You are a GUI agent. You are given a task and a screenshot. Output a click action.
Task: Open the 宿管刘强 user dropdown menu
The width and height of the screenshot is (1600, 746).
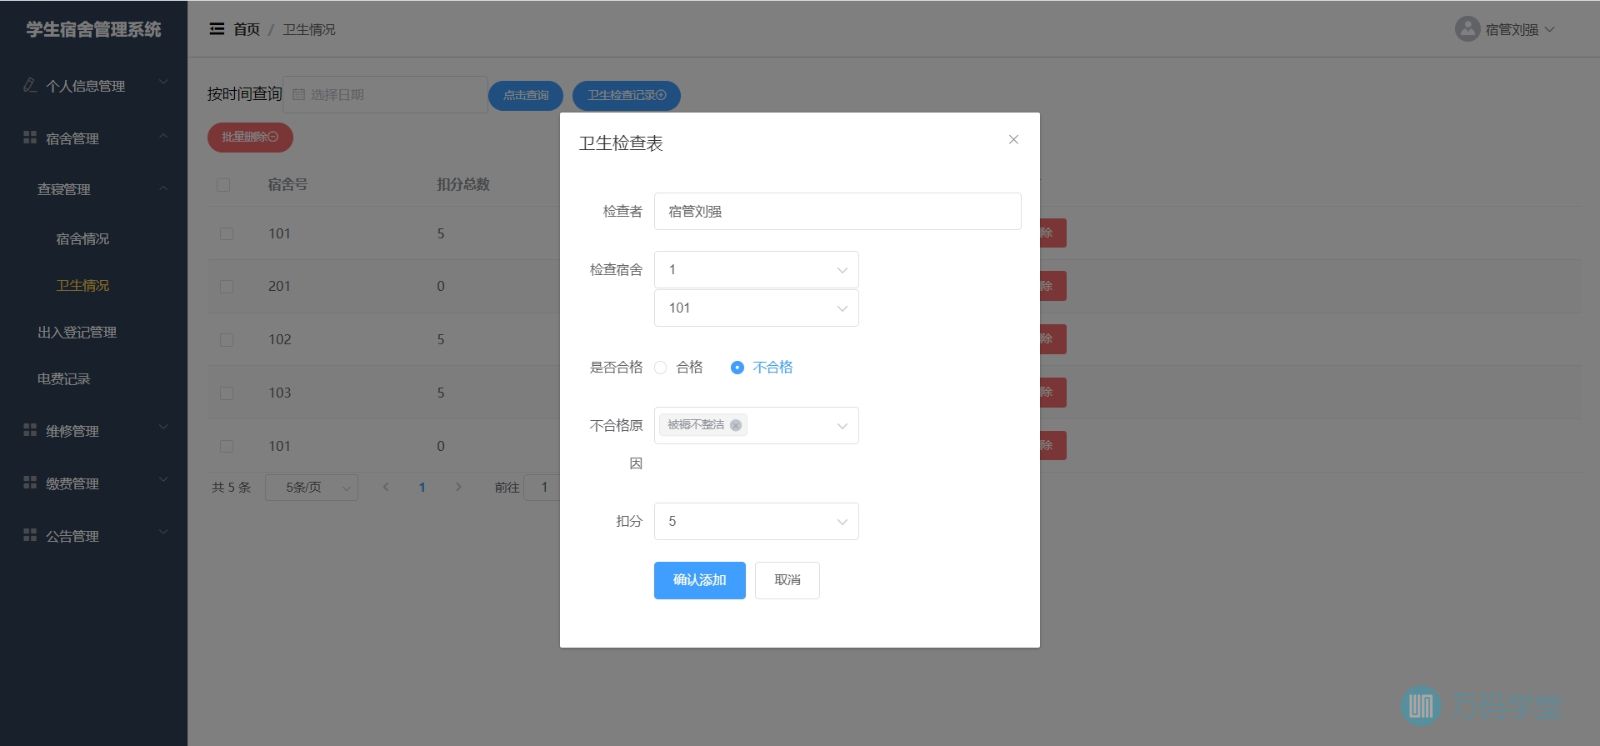(1505, 29)
